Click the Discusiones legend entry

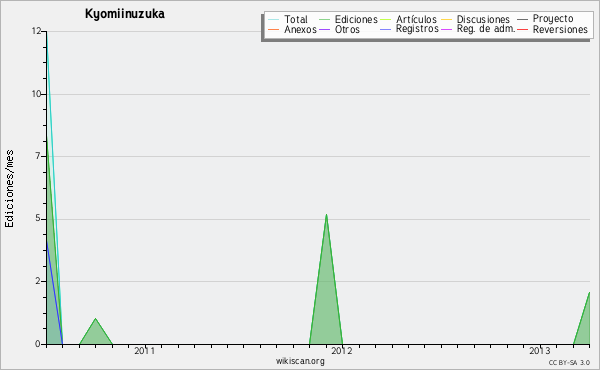(483, 19)
